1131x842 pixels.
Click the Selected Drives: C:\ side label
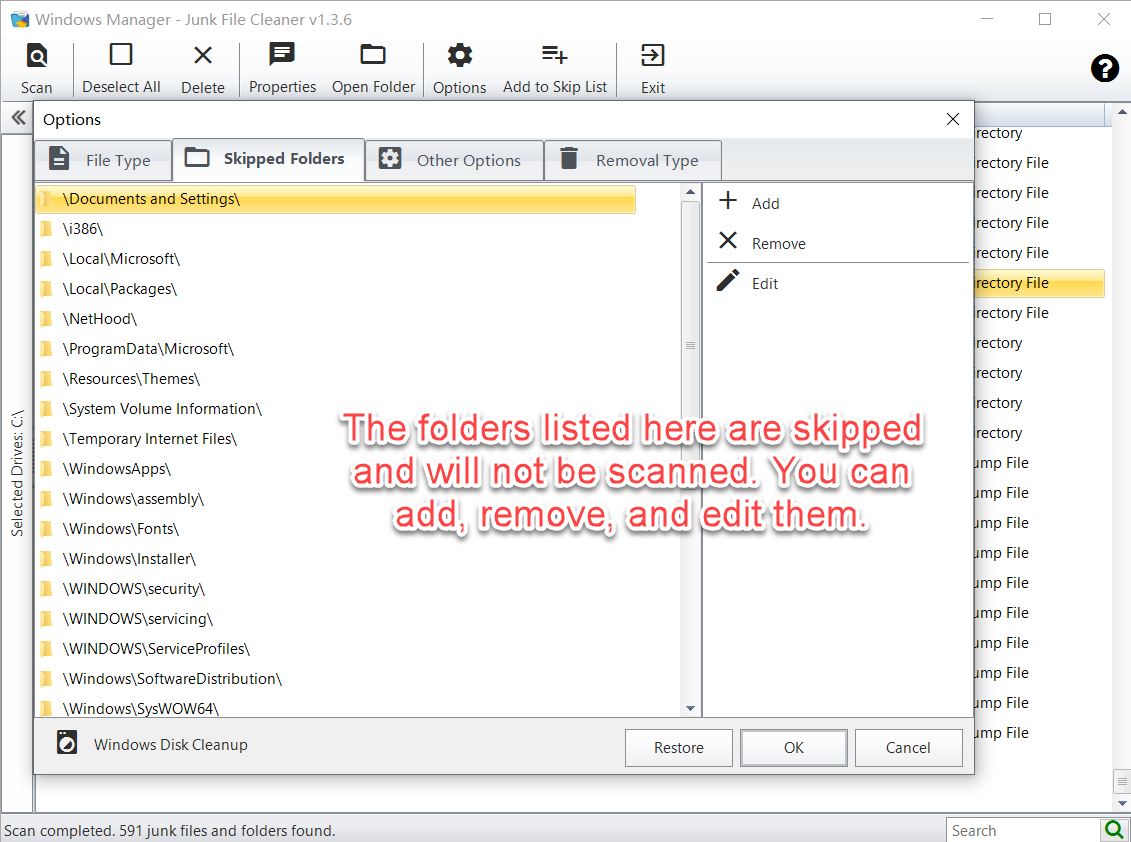(x=17, y=473)
